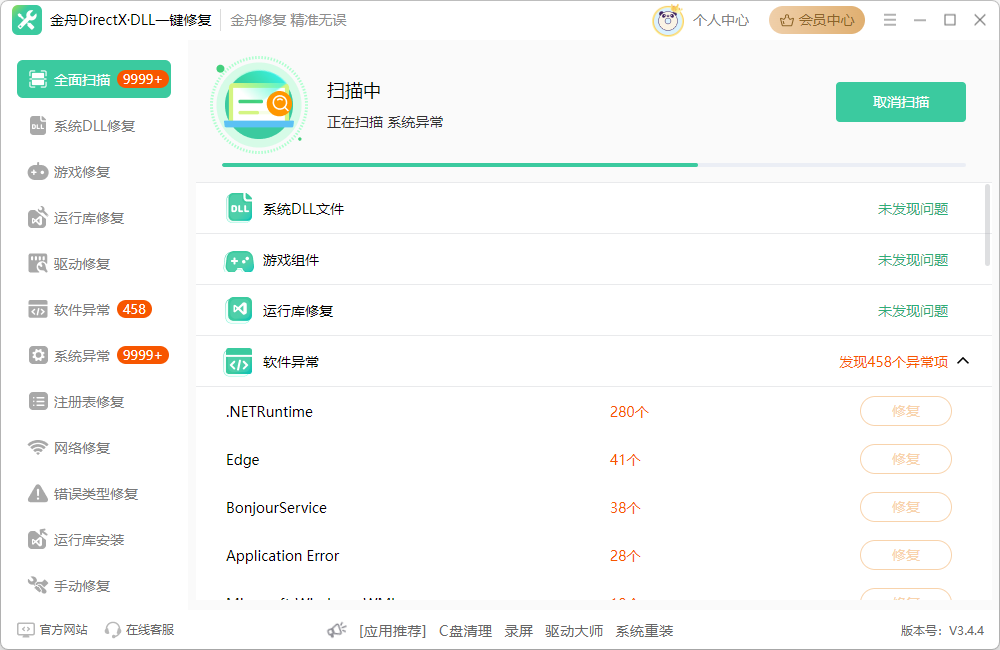Click the 版本号 V3.4.4 text
The width and height of the screenshot is (1000, 650).
[x=942, y=630]
